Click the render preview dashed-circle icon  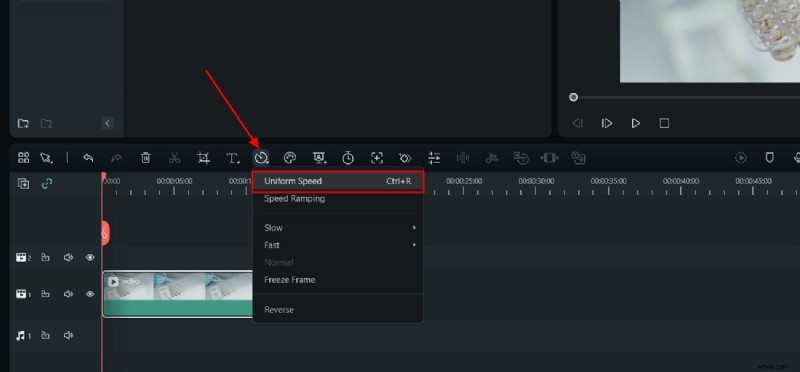[741, 158]
